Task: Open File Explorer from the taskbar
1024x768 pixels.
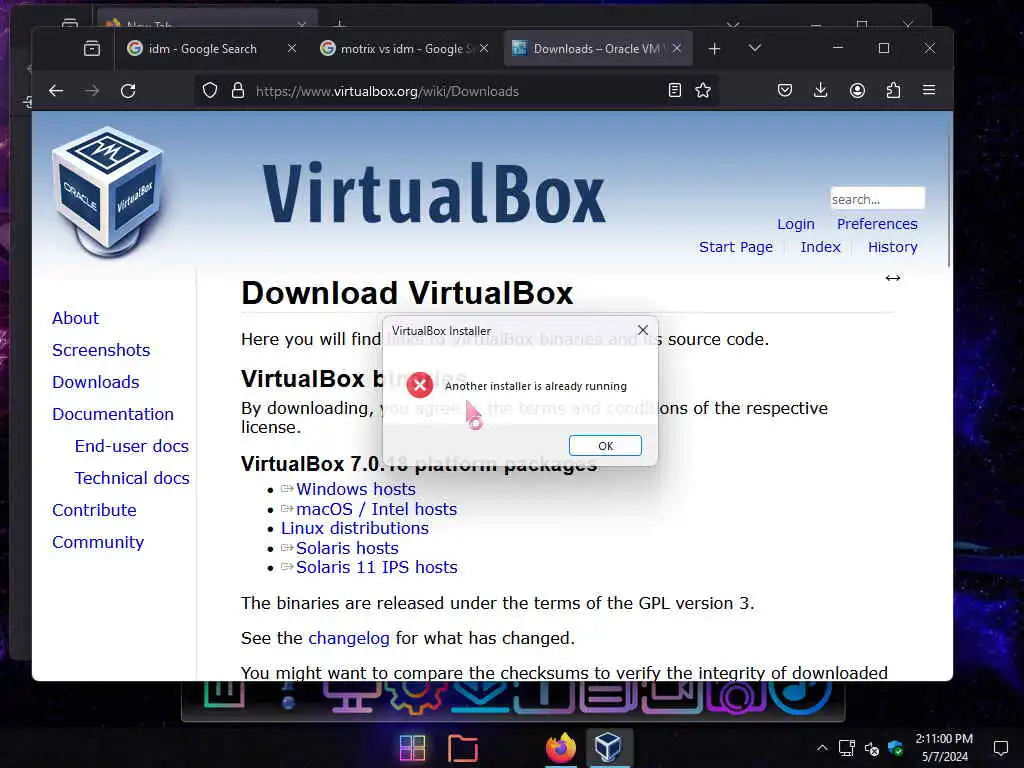Action: pyautogui.click(x=463, y=748)
